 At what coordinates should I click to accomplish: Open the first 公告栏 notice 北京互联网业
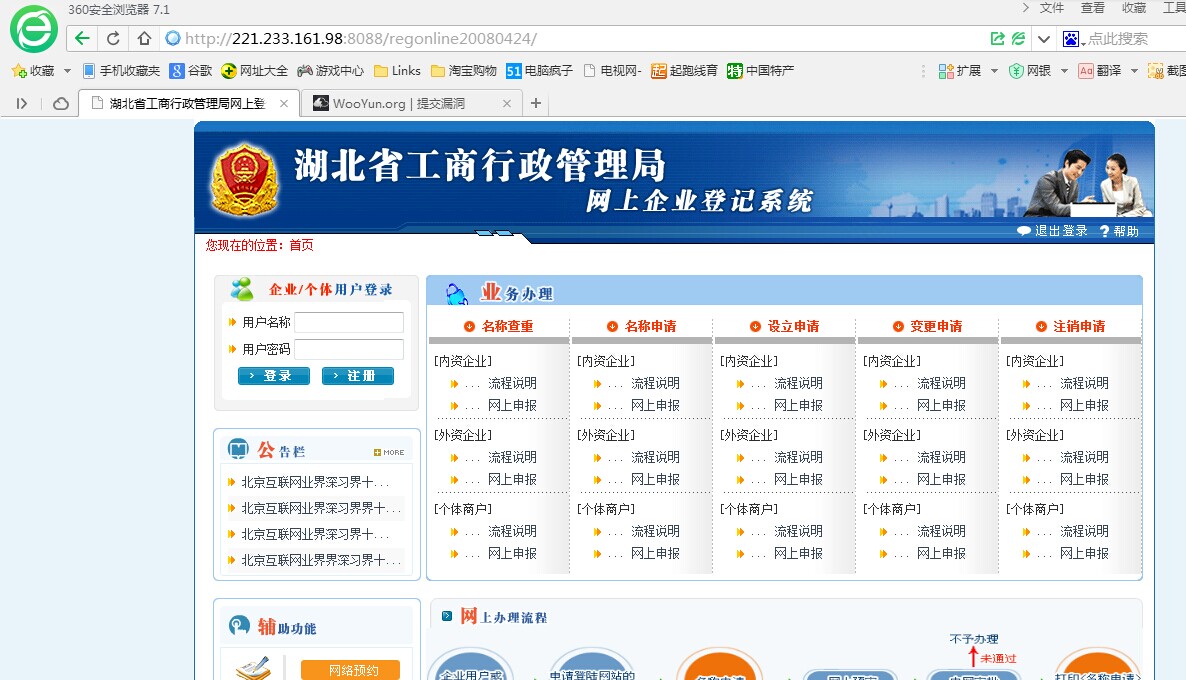pos(315,482)
